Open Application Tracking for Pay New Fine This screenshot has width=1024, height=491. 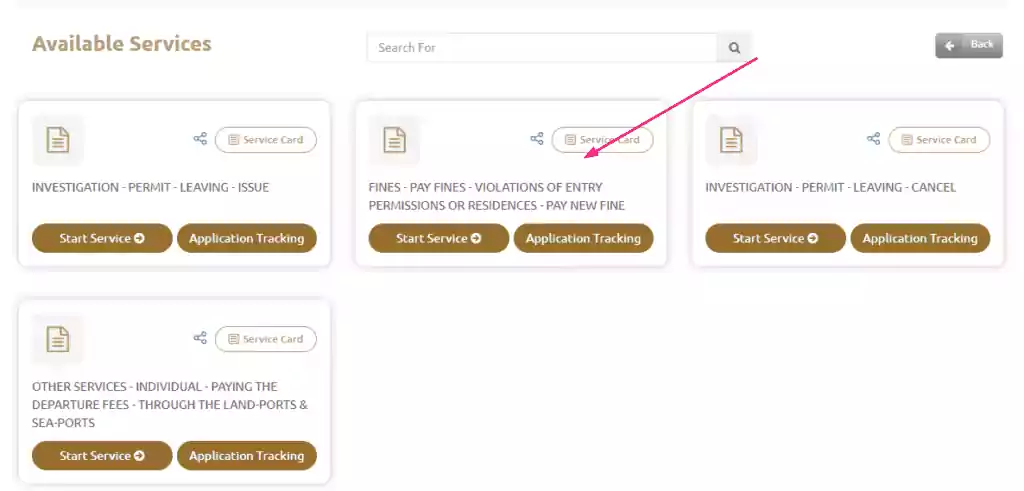click(583, 238)
